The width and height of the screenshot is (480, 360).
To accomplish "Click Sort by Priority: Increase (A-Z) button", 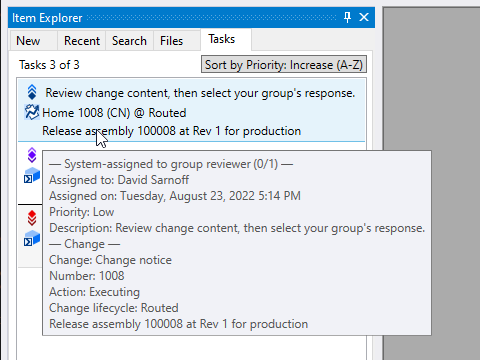I will tap(284, 64).
